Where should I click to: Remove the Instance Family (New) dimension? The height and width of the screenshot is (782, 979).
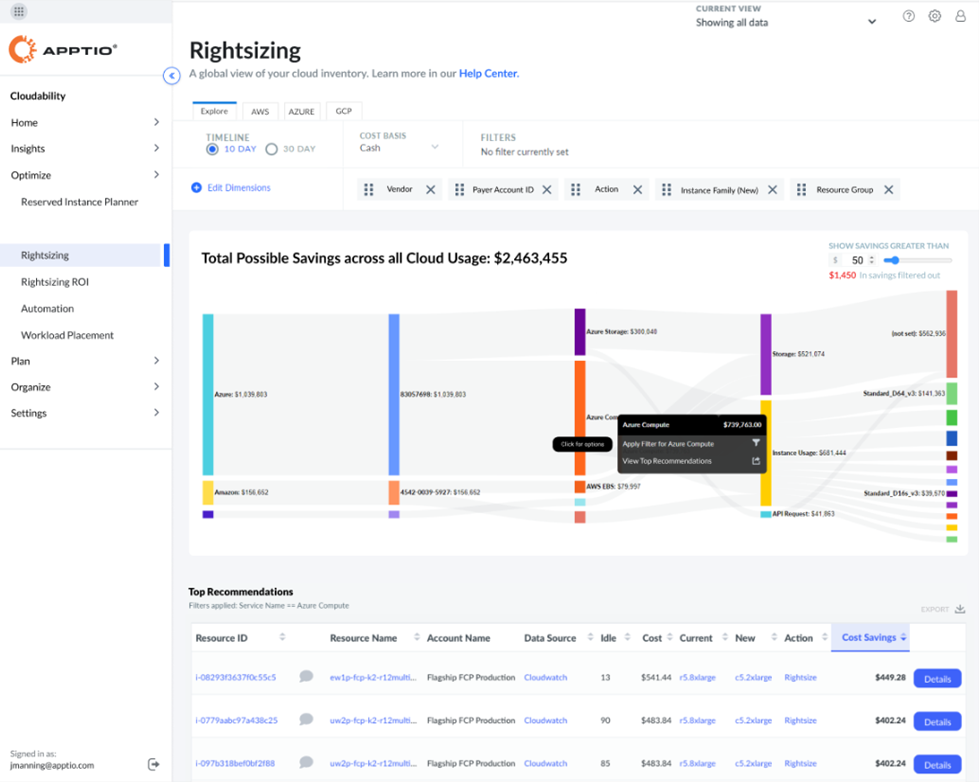[772, 190]
